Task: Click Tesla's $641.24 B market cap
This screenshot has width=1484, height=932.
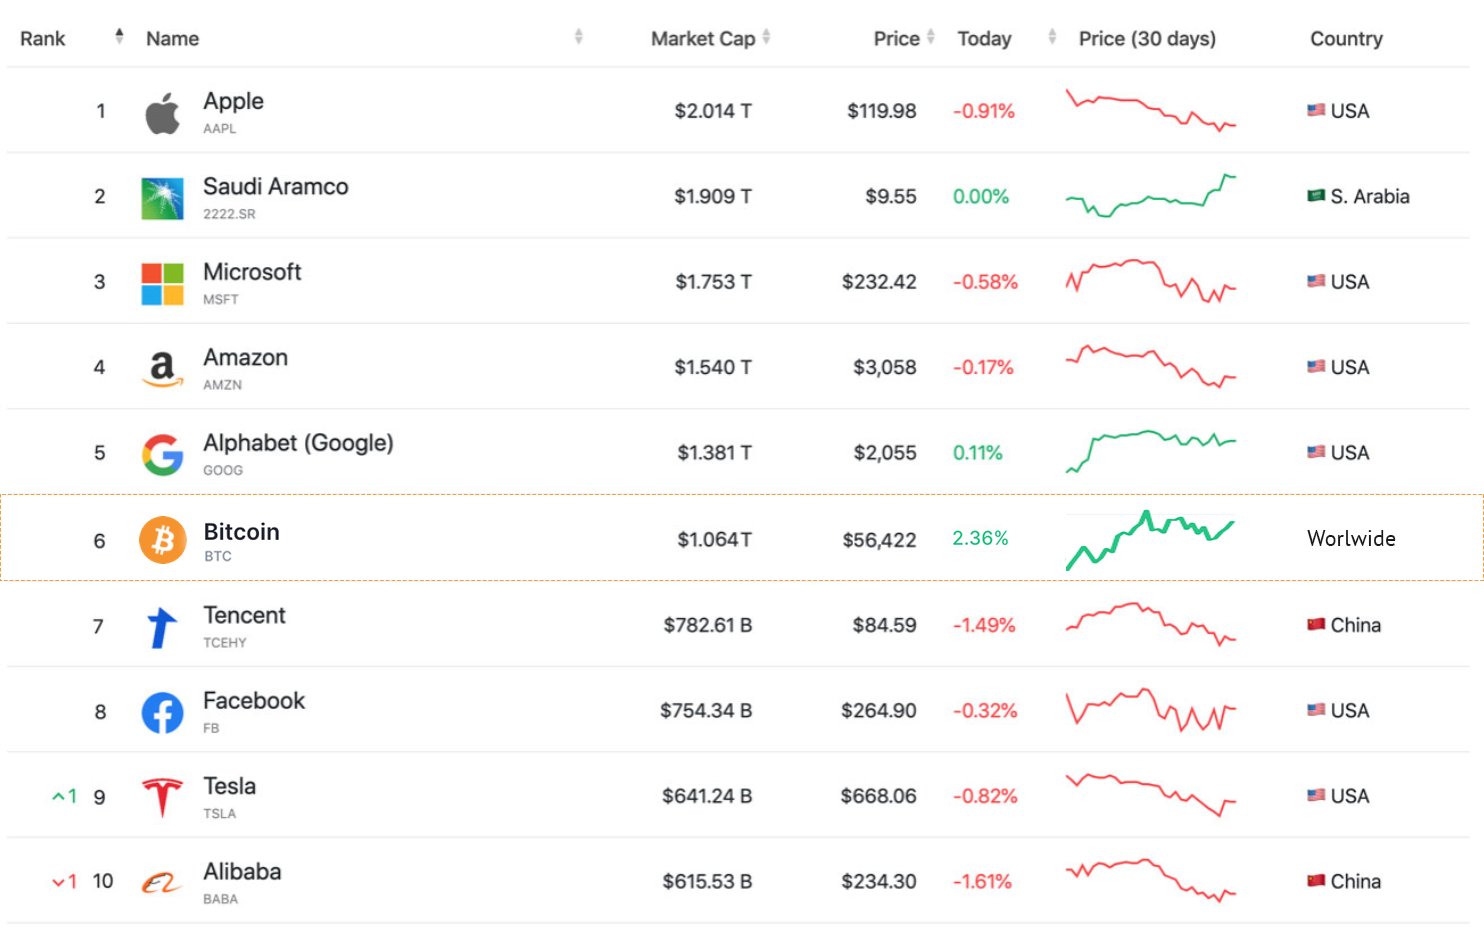Action: (707, 796)
